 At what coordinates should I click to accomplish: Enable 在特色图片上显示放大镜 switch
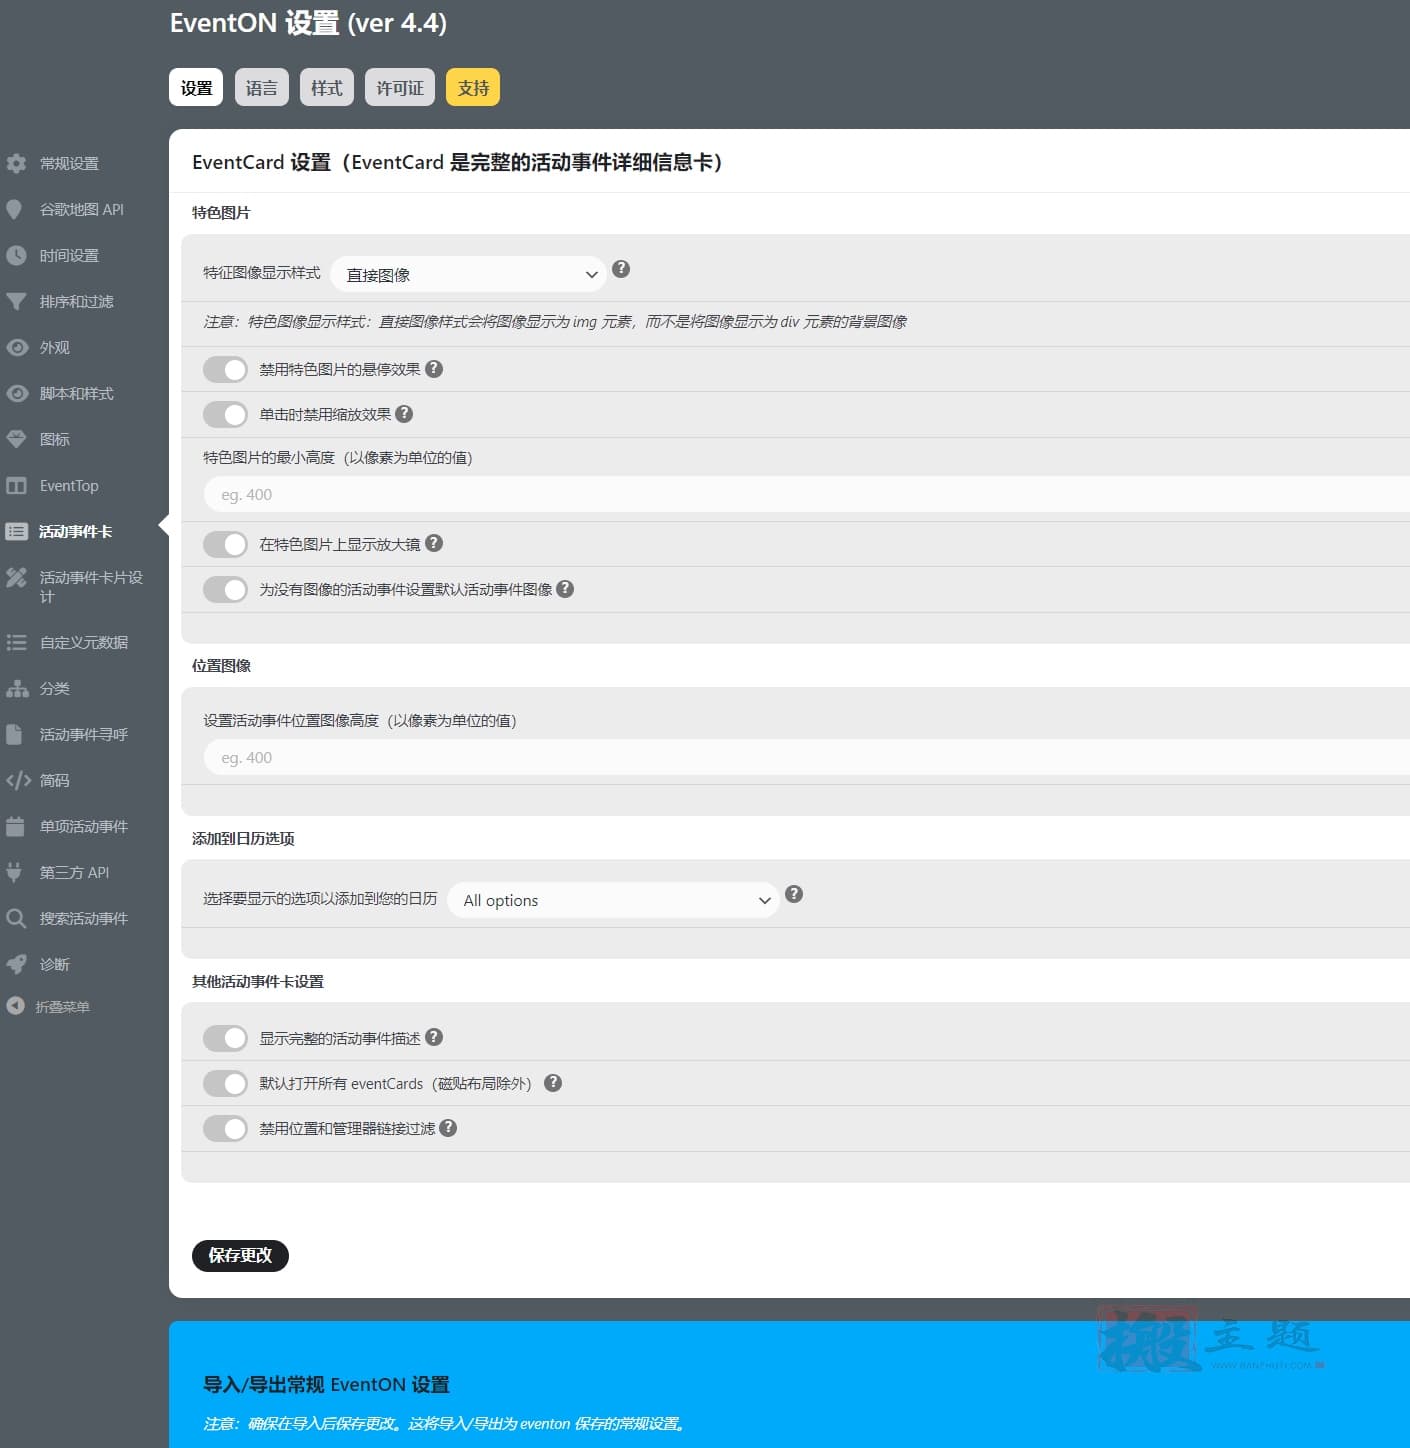click(225, 544)
